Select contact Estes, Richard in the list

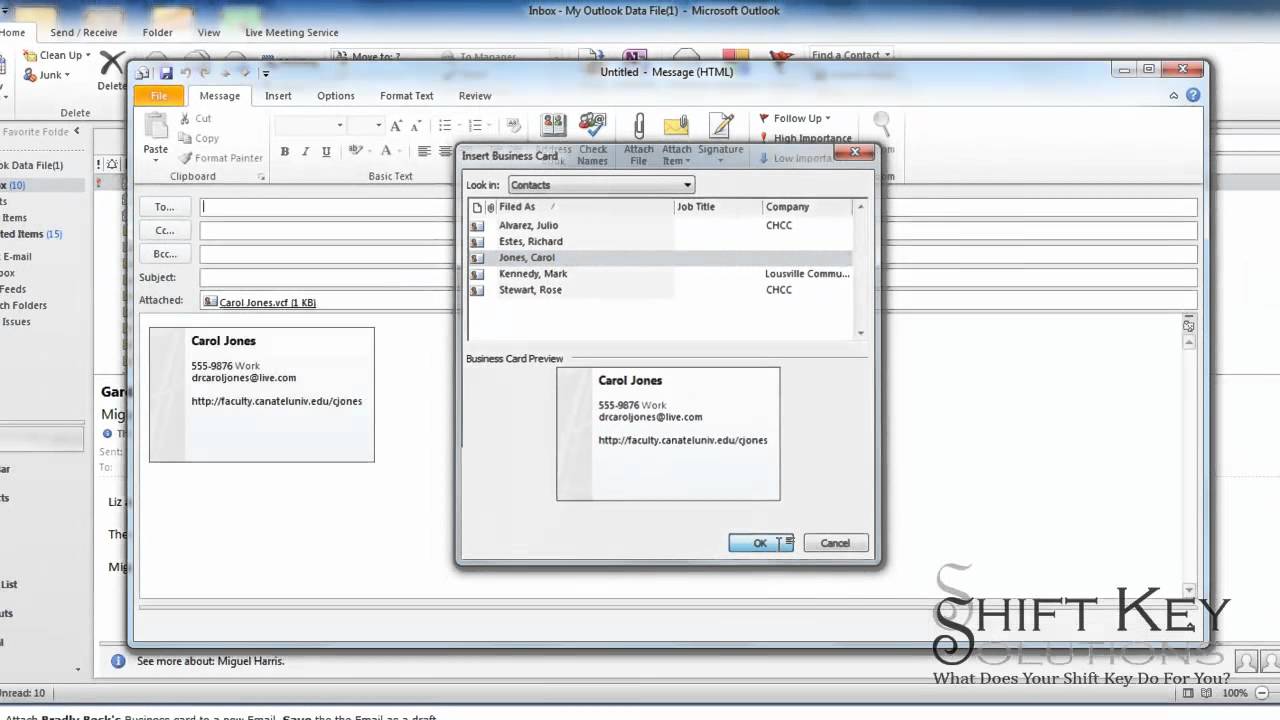pos(660,242)
